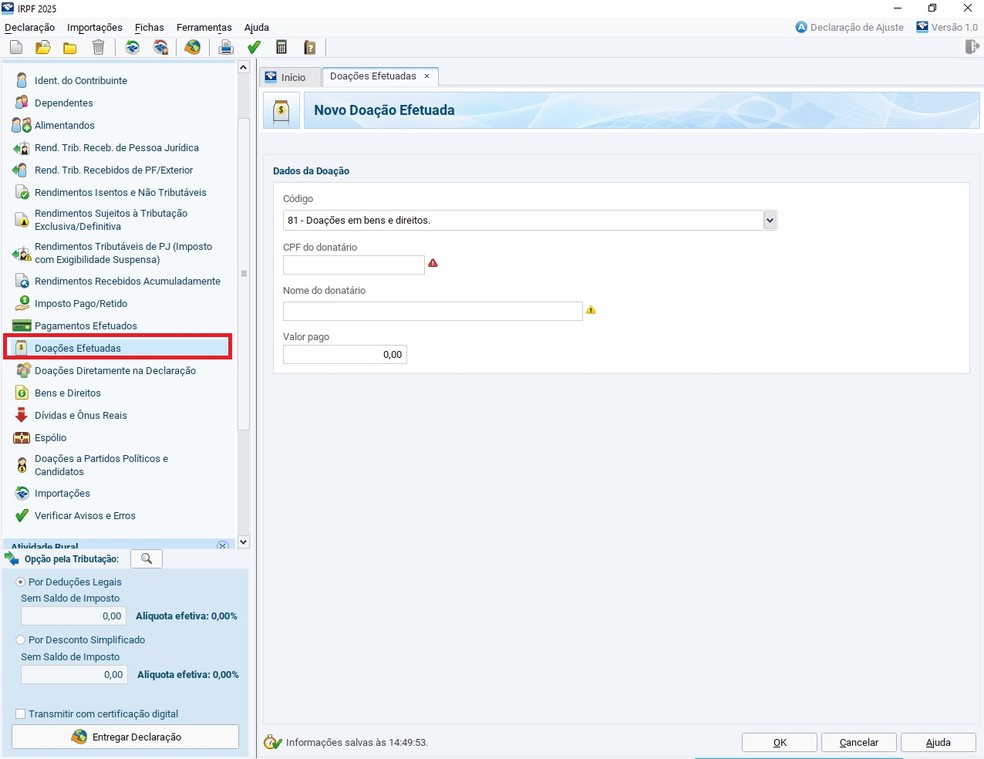Select Por Deduções Legais radio option
Image resolution: width=984 pixels, height=759 pixels.
[21, 582]
